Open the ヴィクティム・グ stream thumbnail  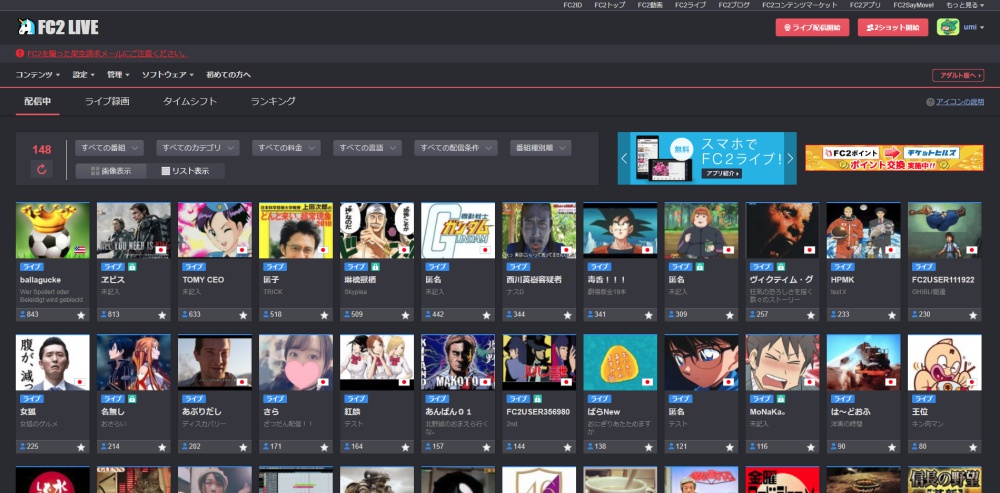tap(783, 230)
